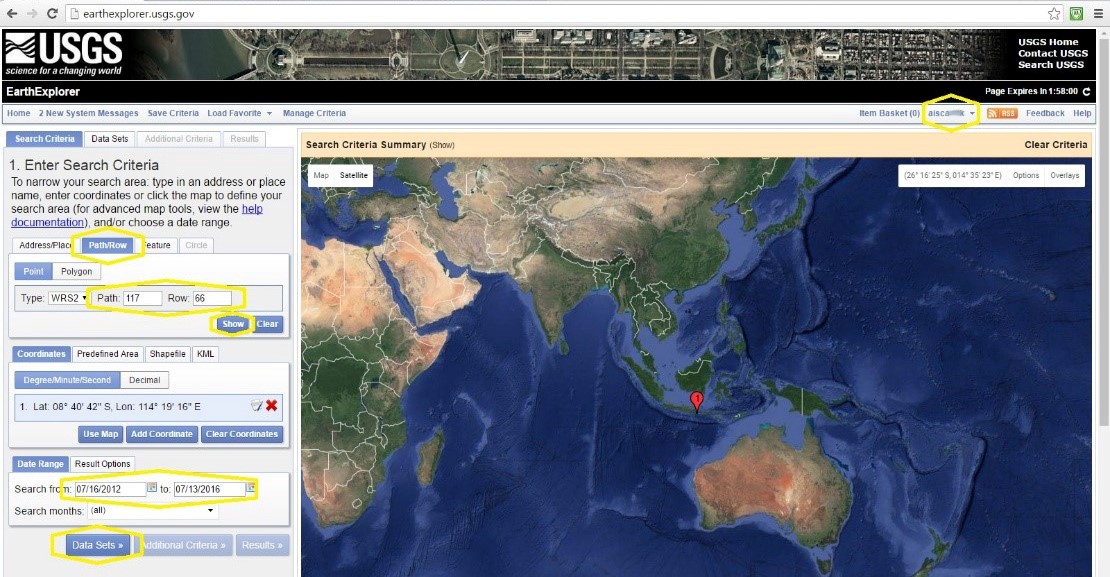Switch coordinates to Decimal format
The width and height of the screenshot is (1110, 577).
144,379
